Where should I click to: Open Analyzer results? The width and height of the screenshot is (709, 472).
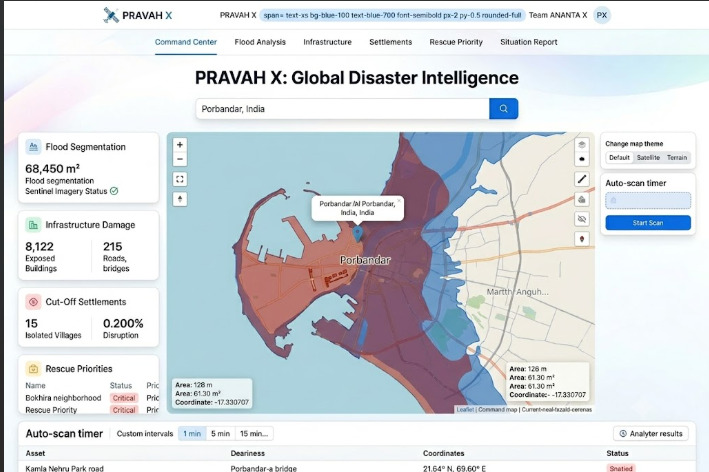coord(651,434)
